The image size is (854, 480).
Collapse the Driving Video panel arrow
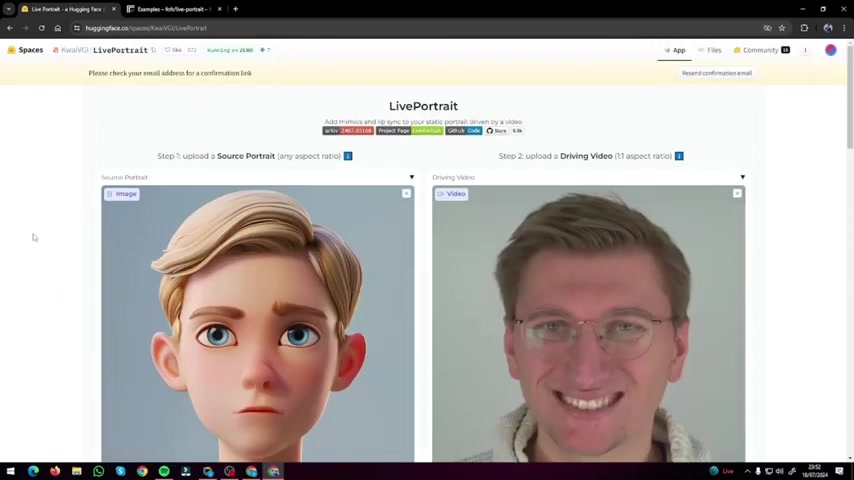pyautogui.click(x=742, y=177)
